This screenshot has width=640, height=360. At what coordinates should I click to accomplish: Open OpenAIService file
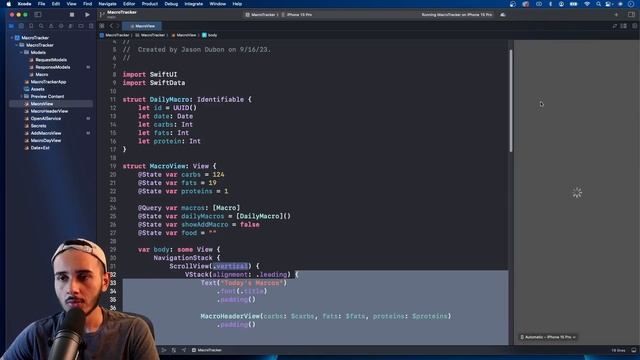click(45, 118)
